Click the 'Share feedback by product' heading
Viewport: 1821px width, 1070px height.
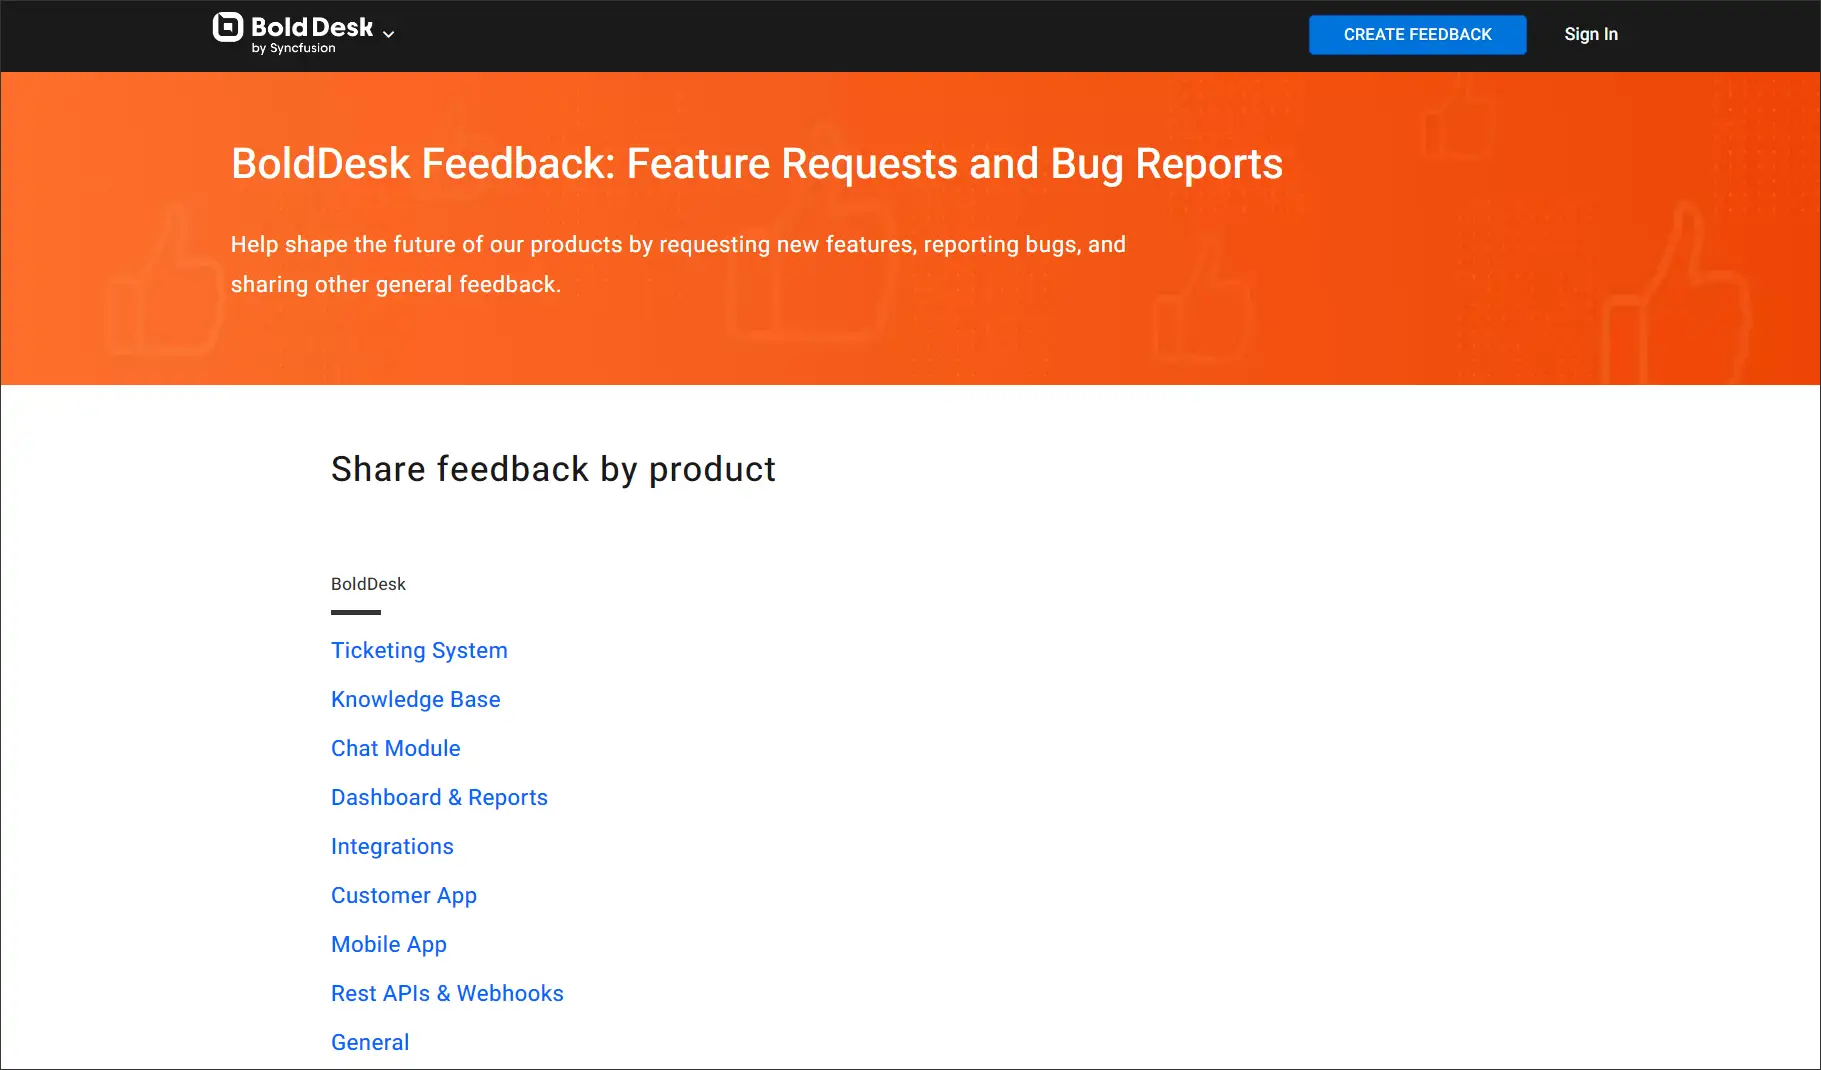pos(553,469)
